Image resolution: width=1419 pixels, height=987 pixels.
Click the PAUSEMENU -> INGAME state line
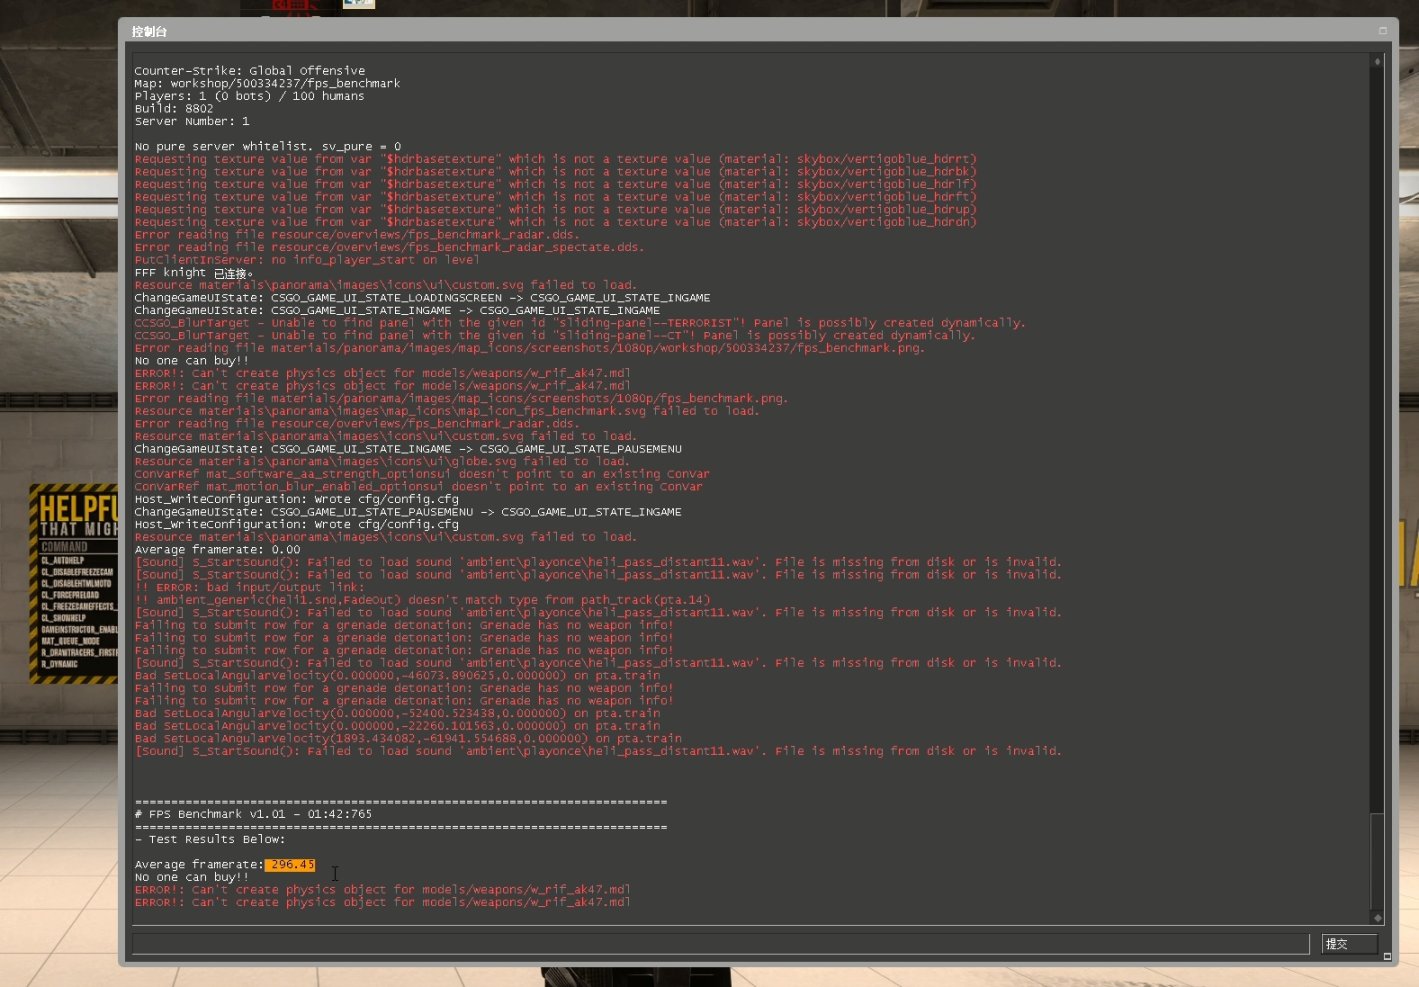(408, 512)
